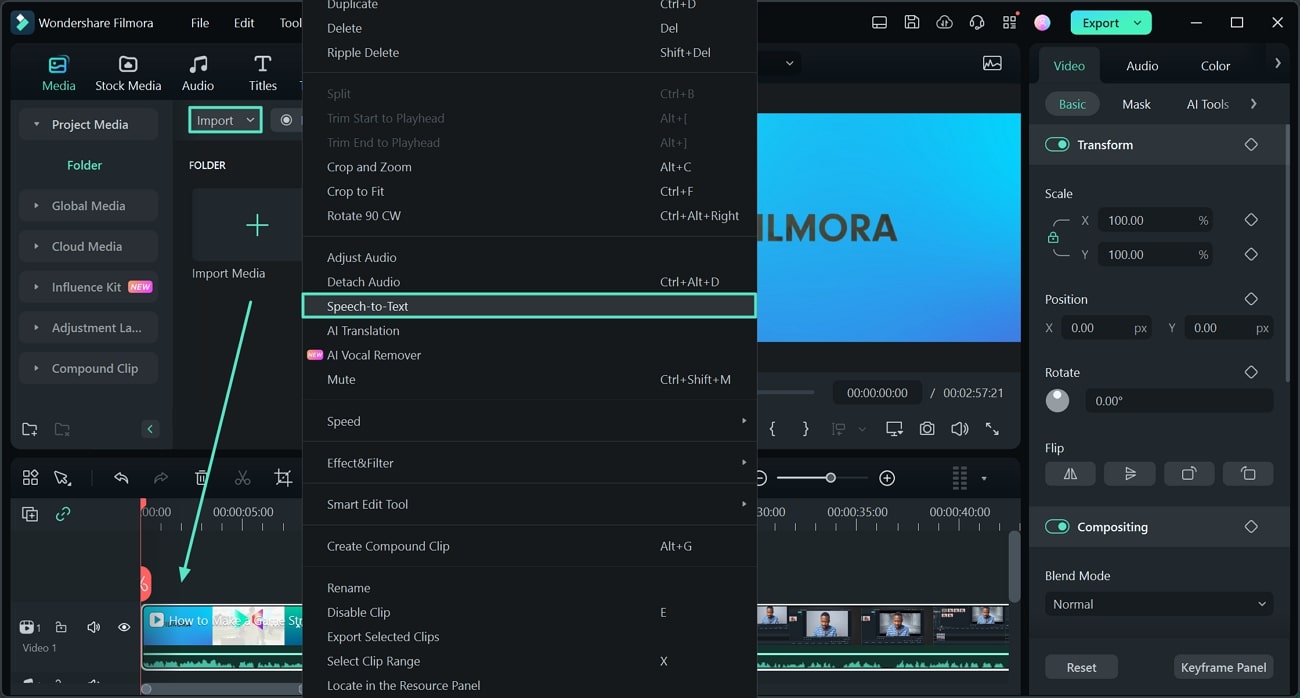Image resolution: width=1300 pixels, height=698 pixels.
Task: Open the Audio library tab
Action: 198,74
